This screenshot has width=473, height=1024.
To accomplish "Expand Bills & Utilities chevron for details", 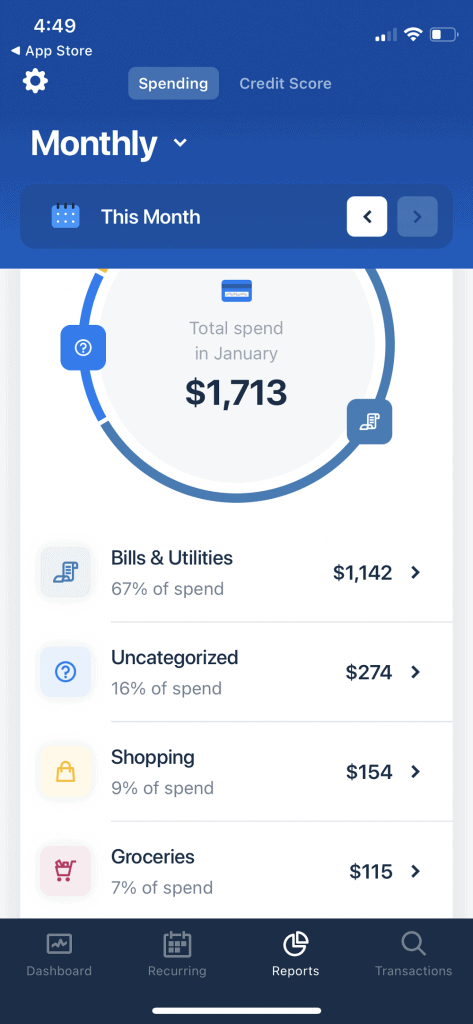I will coord(415,573).
